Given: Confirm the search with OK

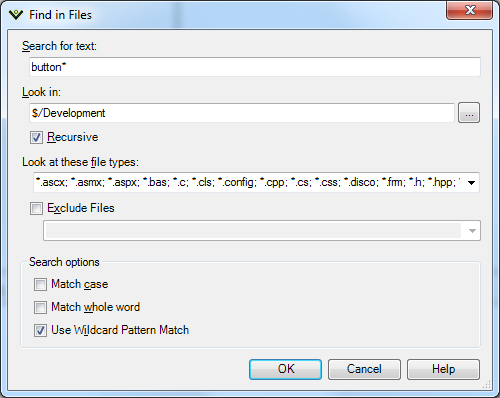Looking at the screenshot, I should (x=285, y=369).
